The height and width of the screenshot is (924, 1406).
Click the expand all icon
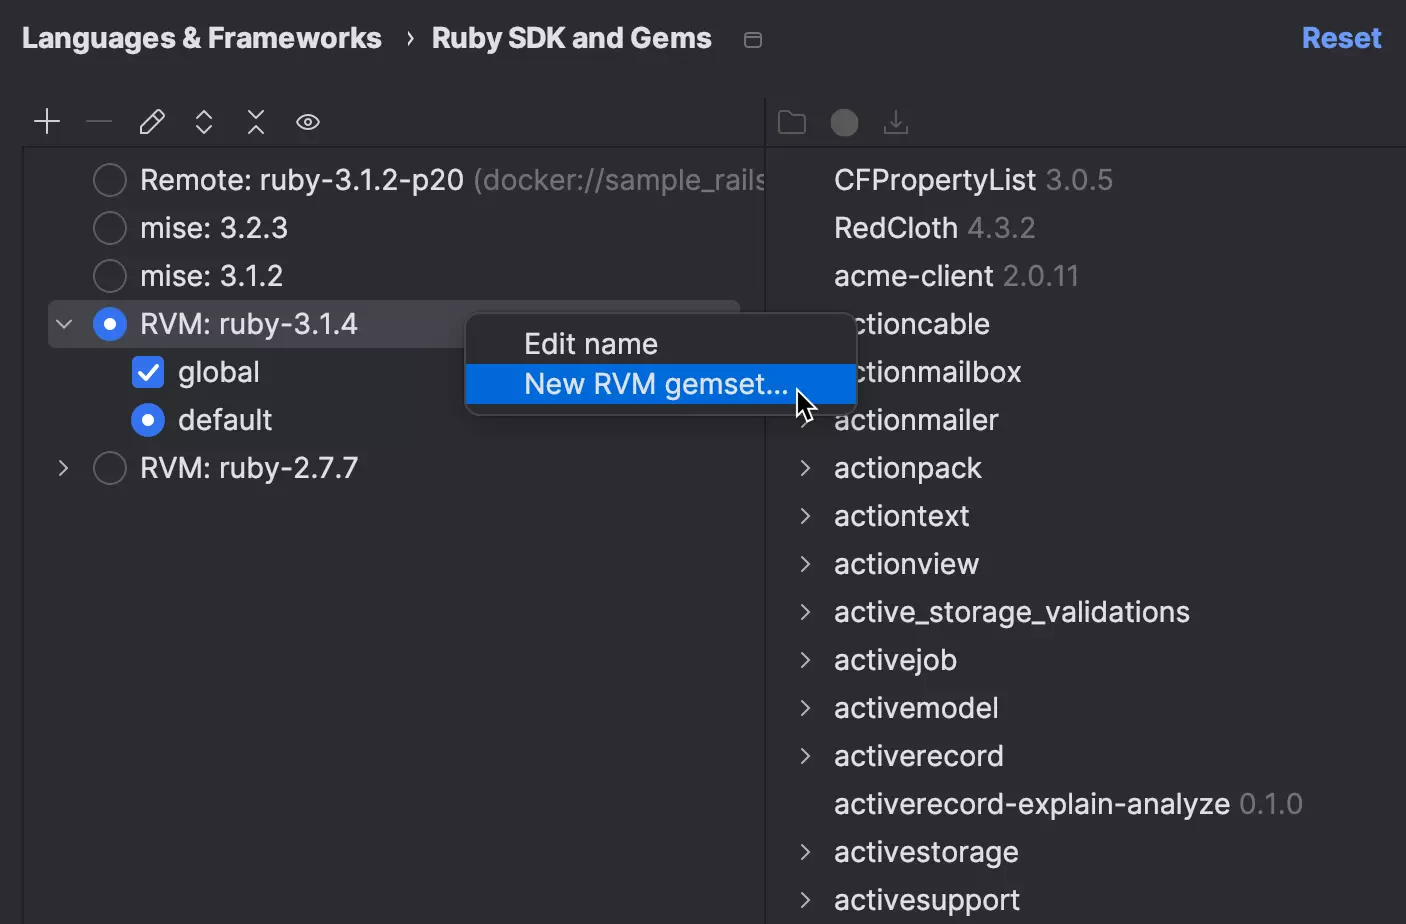(x=204, y=122)
